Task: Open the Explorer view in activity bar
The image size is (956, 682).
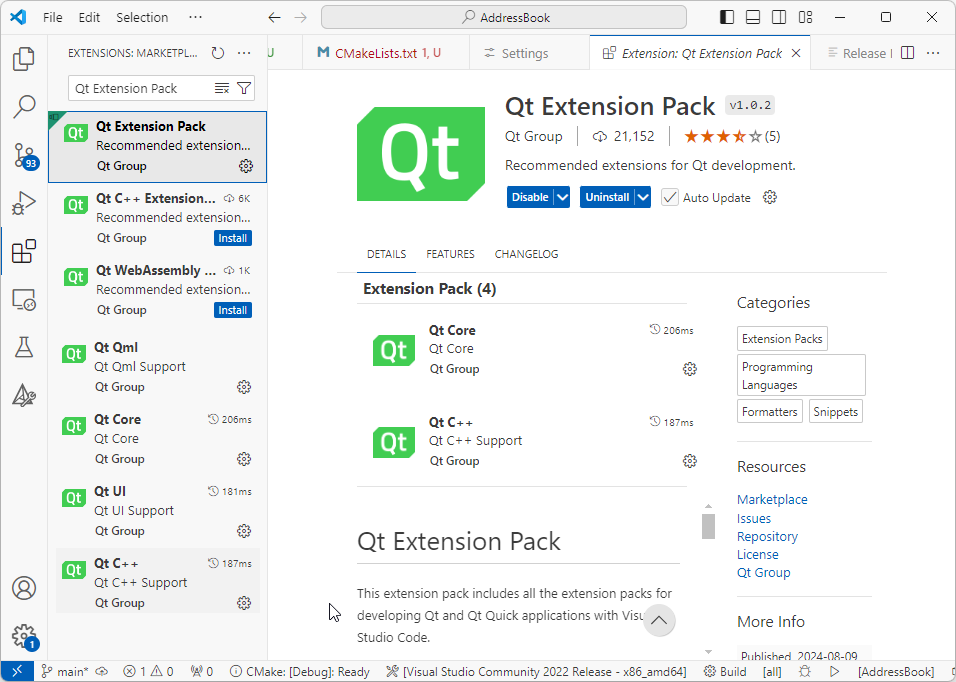Action: 24,59
